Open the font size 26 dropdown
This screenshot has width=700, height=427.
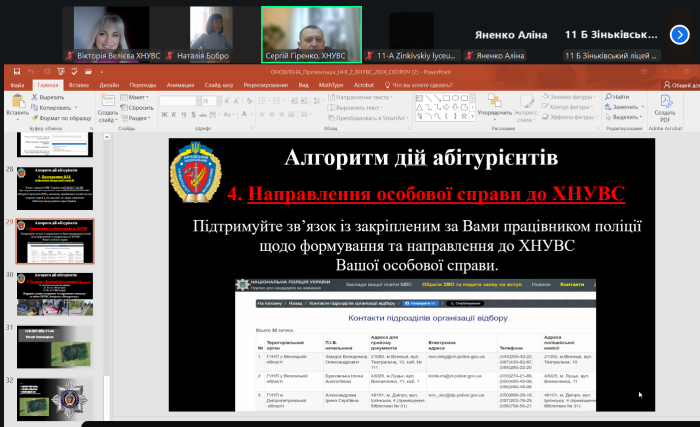pos(219,101)
